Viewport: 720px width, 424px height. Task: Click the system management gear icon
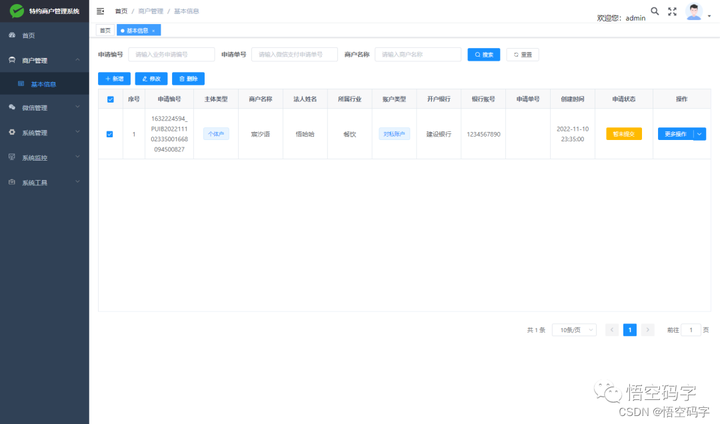tap(12, 132)
